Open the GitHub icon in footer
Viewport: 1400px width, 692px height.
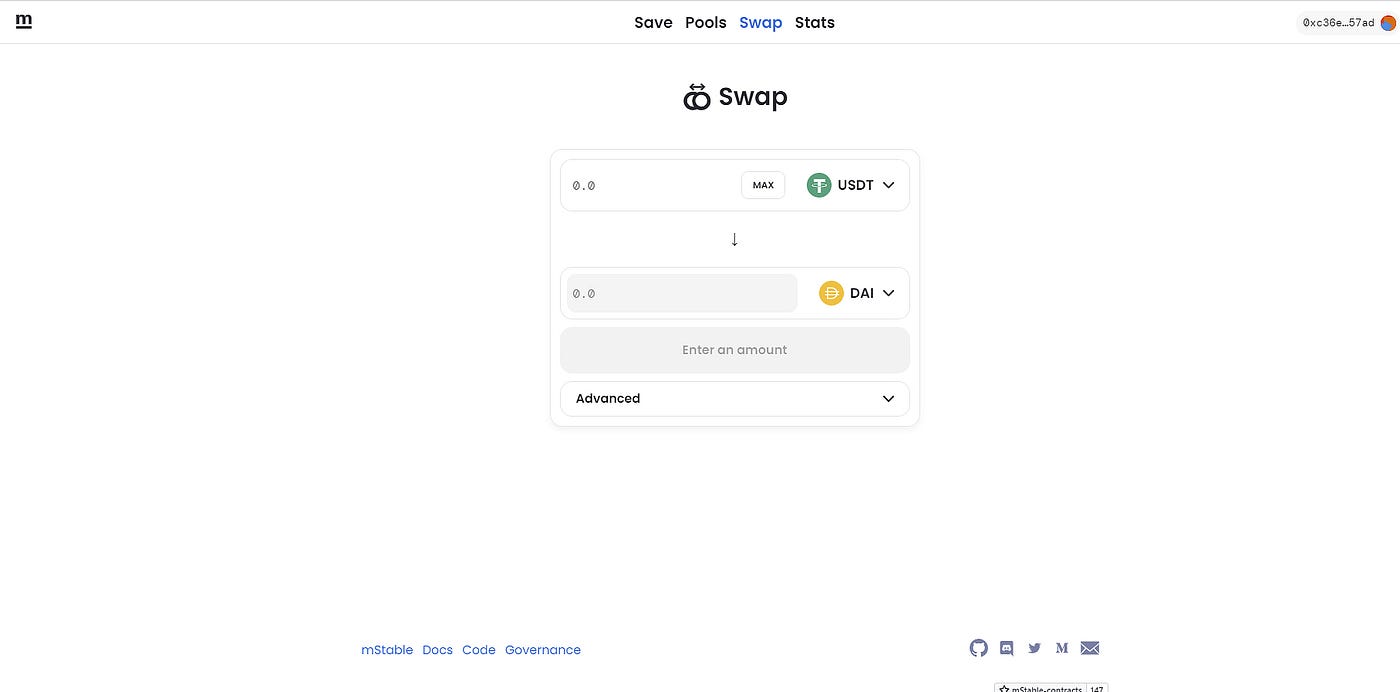979,648
